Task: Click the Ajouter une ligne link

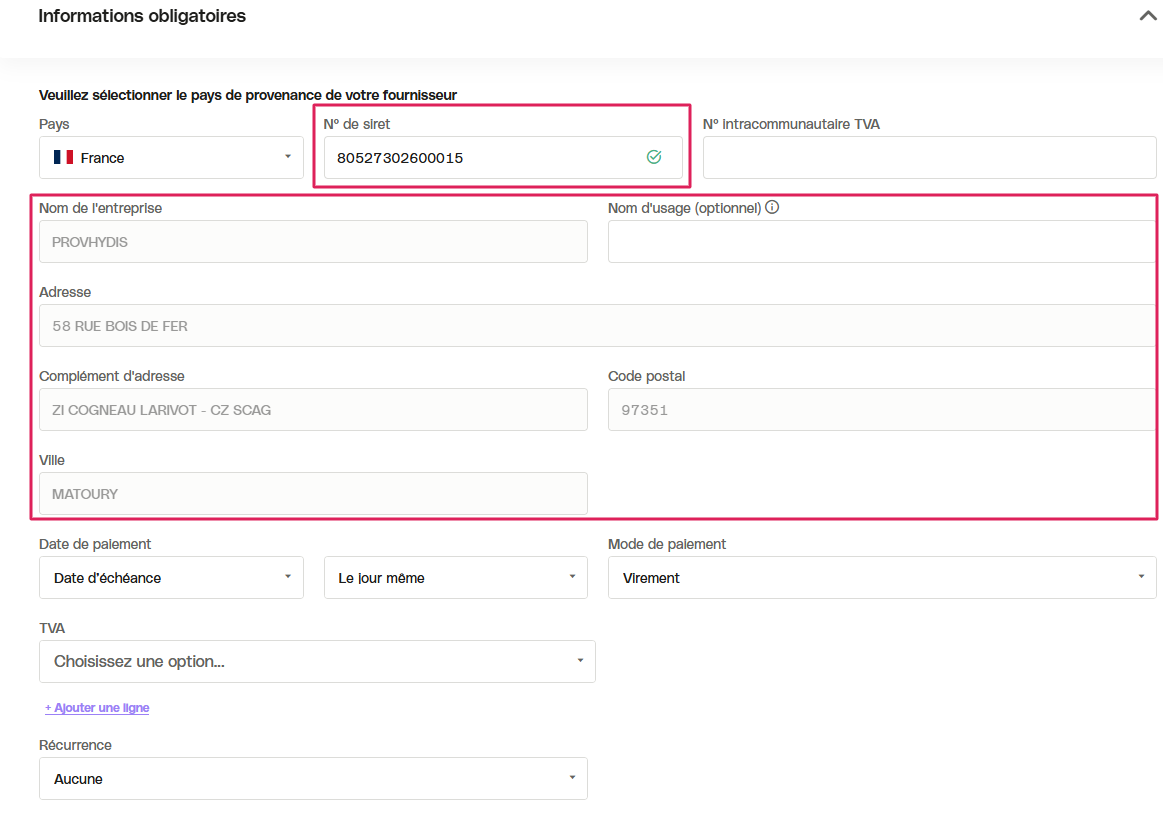Action: (x=97, y=708)
